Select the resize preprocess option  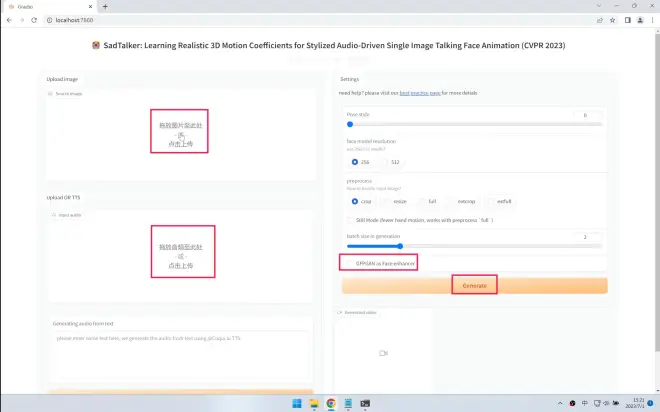(386, 202)
